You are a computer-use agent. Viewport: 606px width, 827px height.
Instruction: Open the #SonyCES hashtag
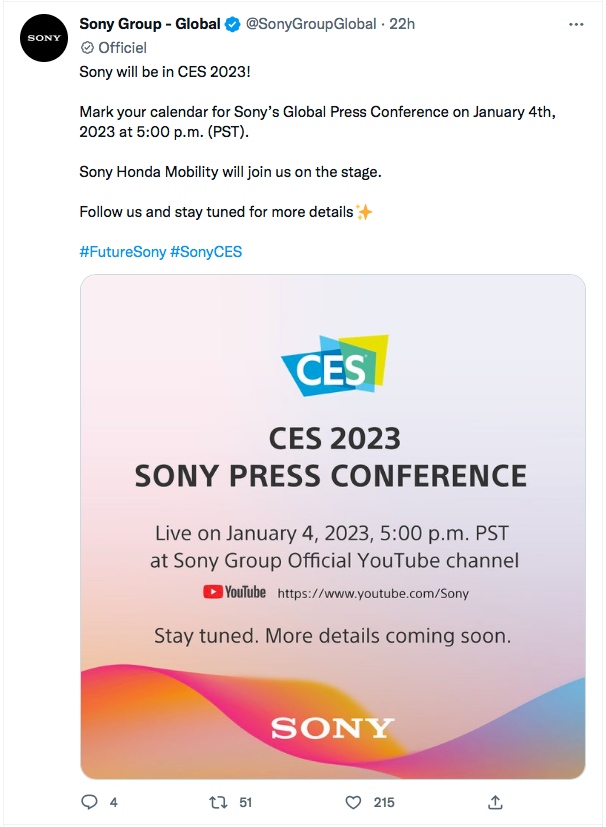206,252
